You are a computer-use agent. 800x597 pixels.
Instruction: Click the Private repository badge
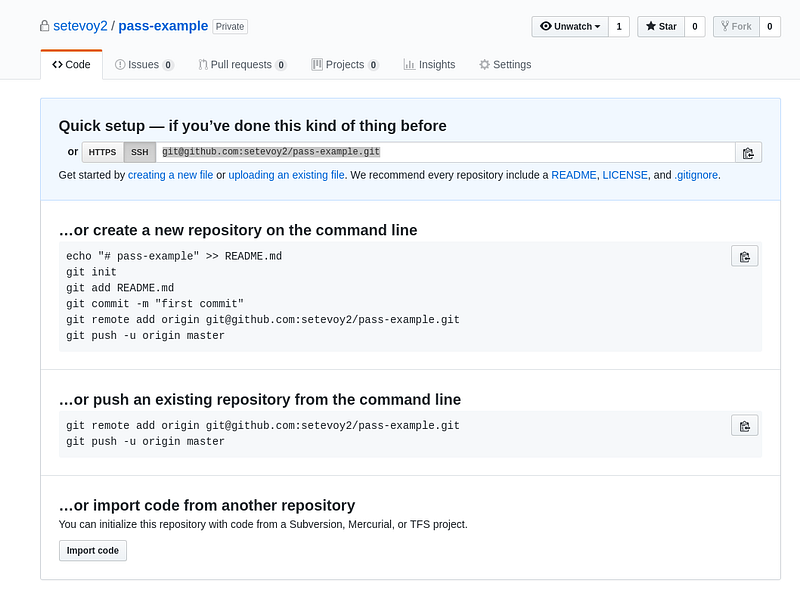point(230,27)
